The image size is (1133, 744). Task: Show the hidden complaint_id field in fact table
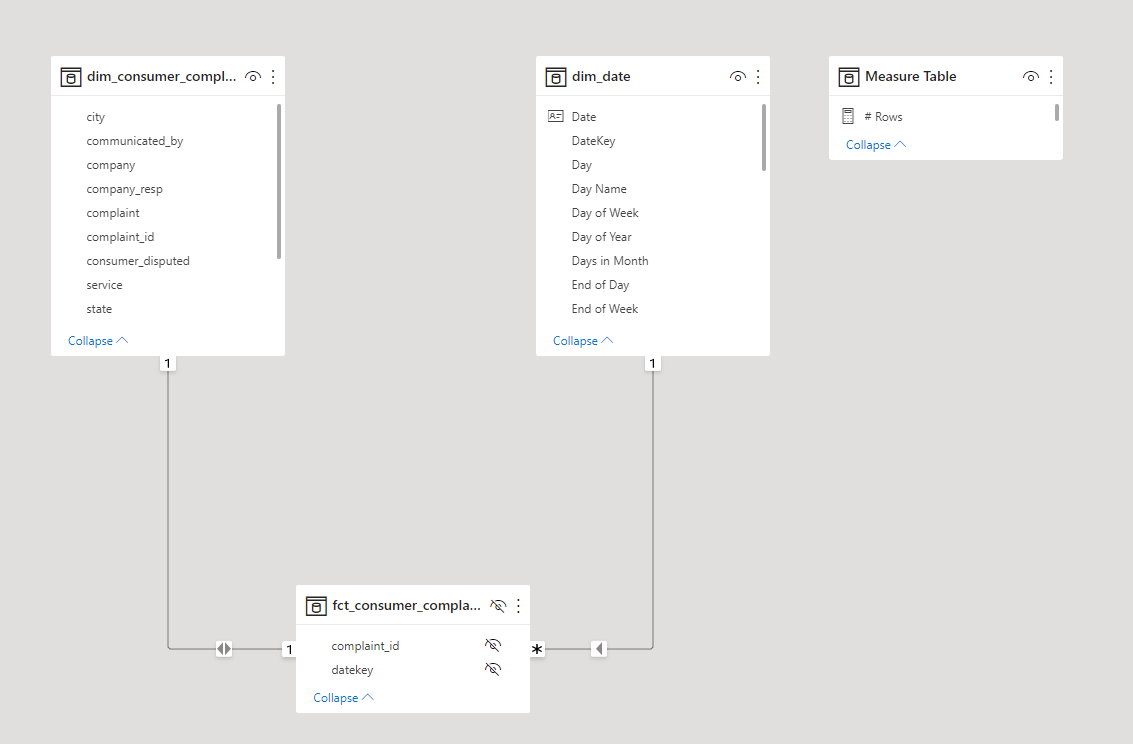click(x=492, y=646)
